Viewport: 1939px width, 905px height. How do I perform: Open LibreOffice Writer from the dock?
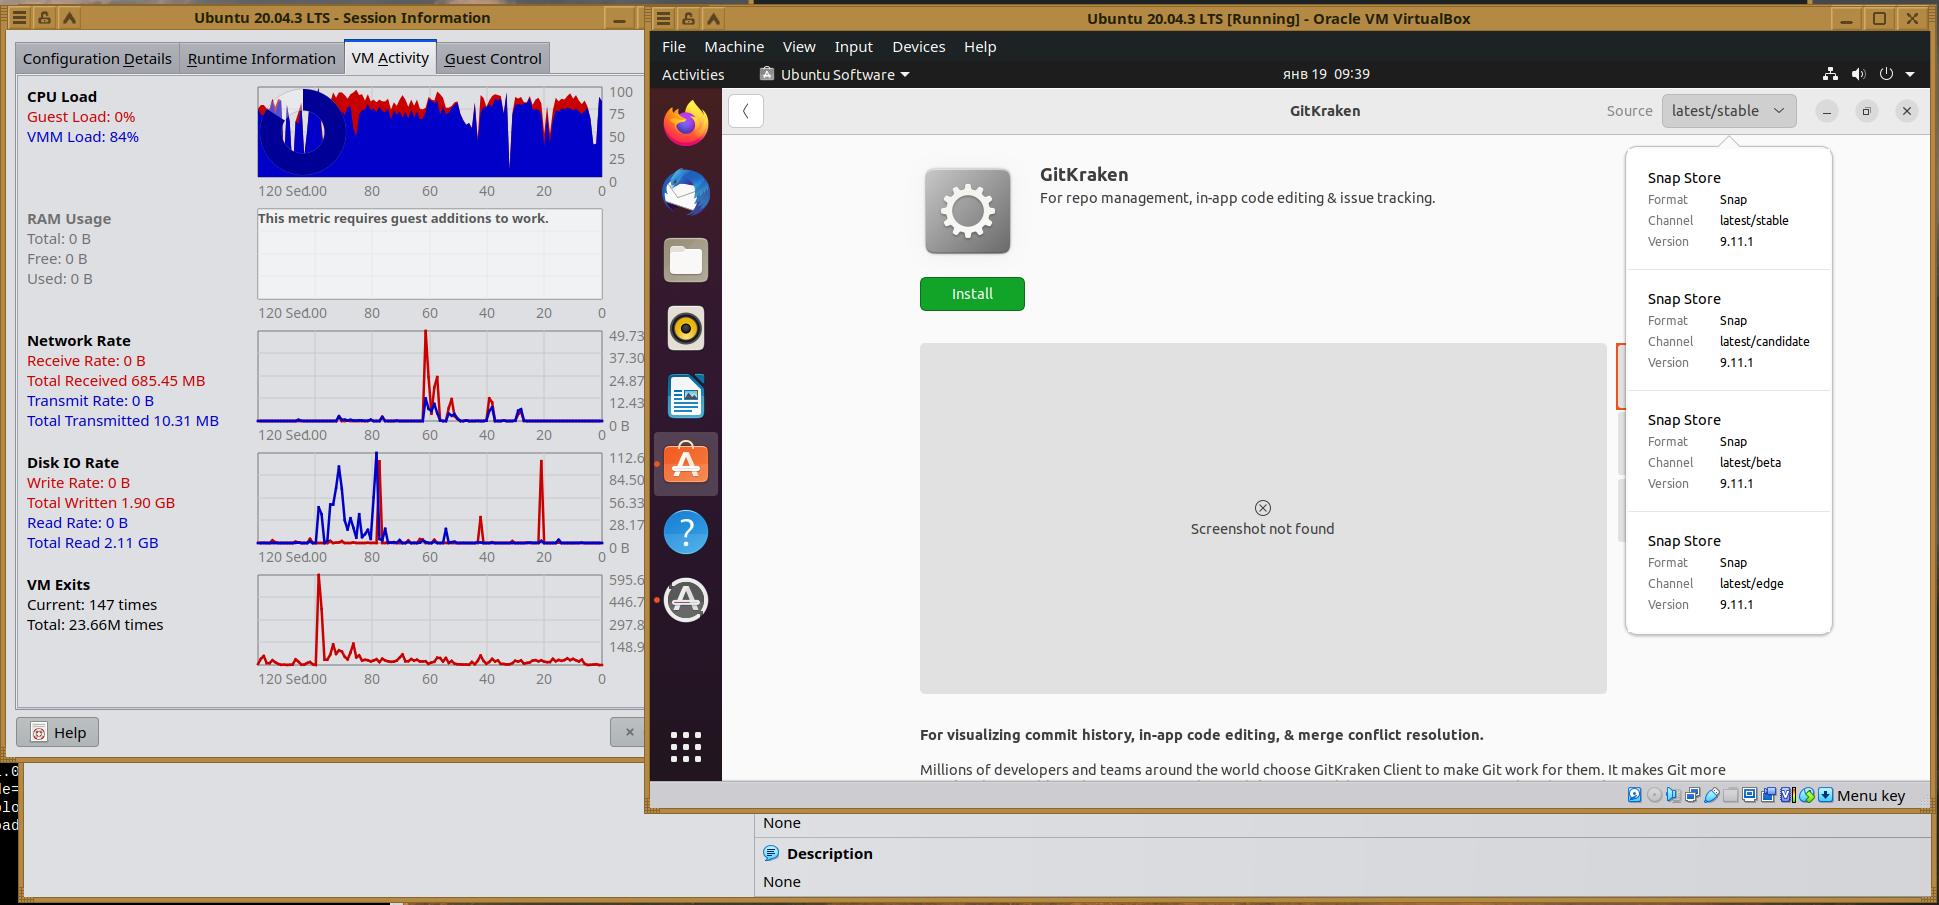(x=686, y=396)
